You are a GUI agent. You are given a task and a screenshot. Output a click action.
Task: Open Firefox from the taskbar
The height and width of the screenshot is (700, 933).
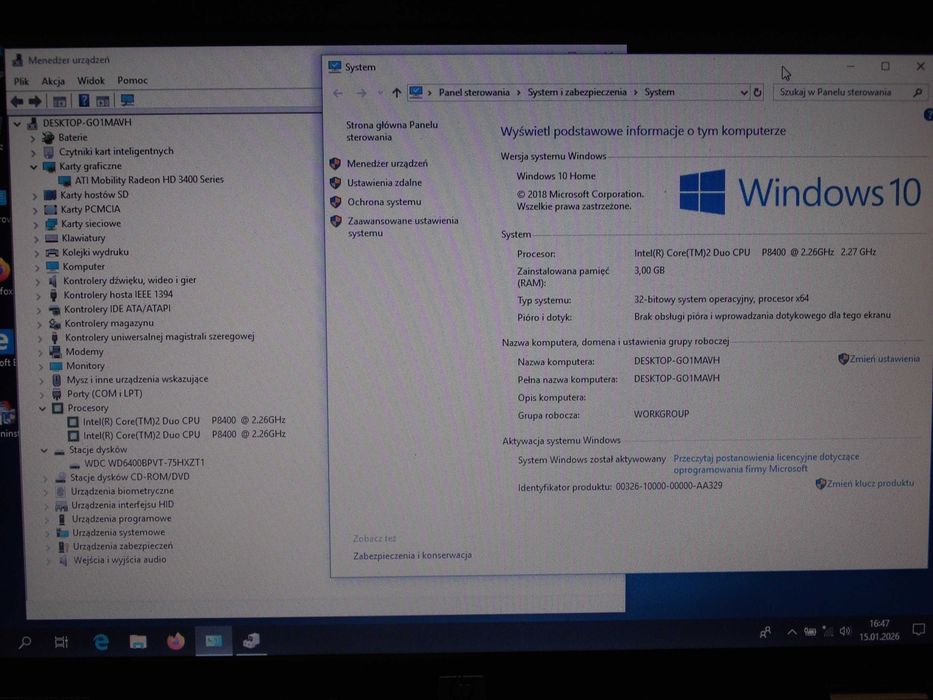(x=176, y=641)
